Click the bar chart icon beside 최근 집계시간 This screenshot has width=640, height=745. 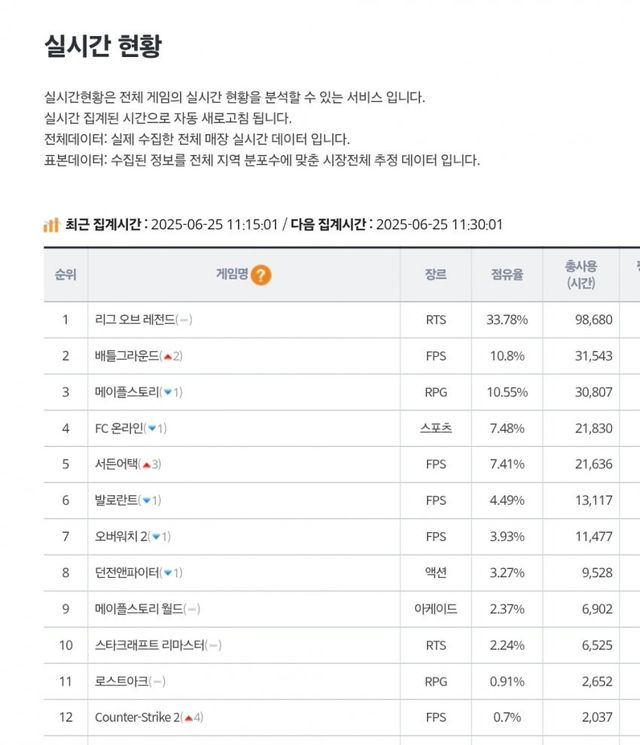pyautogui.click(x=51, y=224)
